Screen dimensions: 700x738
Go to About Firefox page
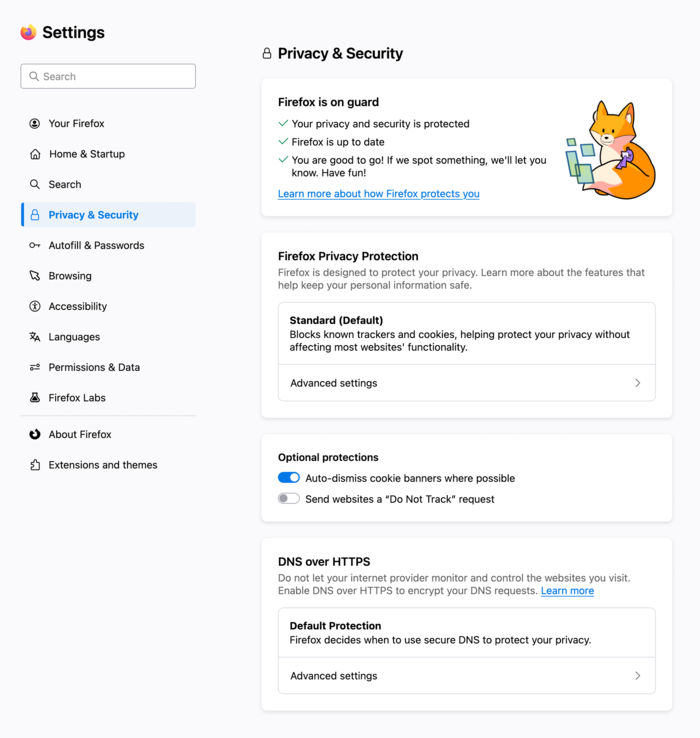(x=80, y=435)
